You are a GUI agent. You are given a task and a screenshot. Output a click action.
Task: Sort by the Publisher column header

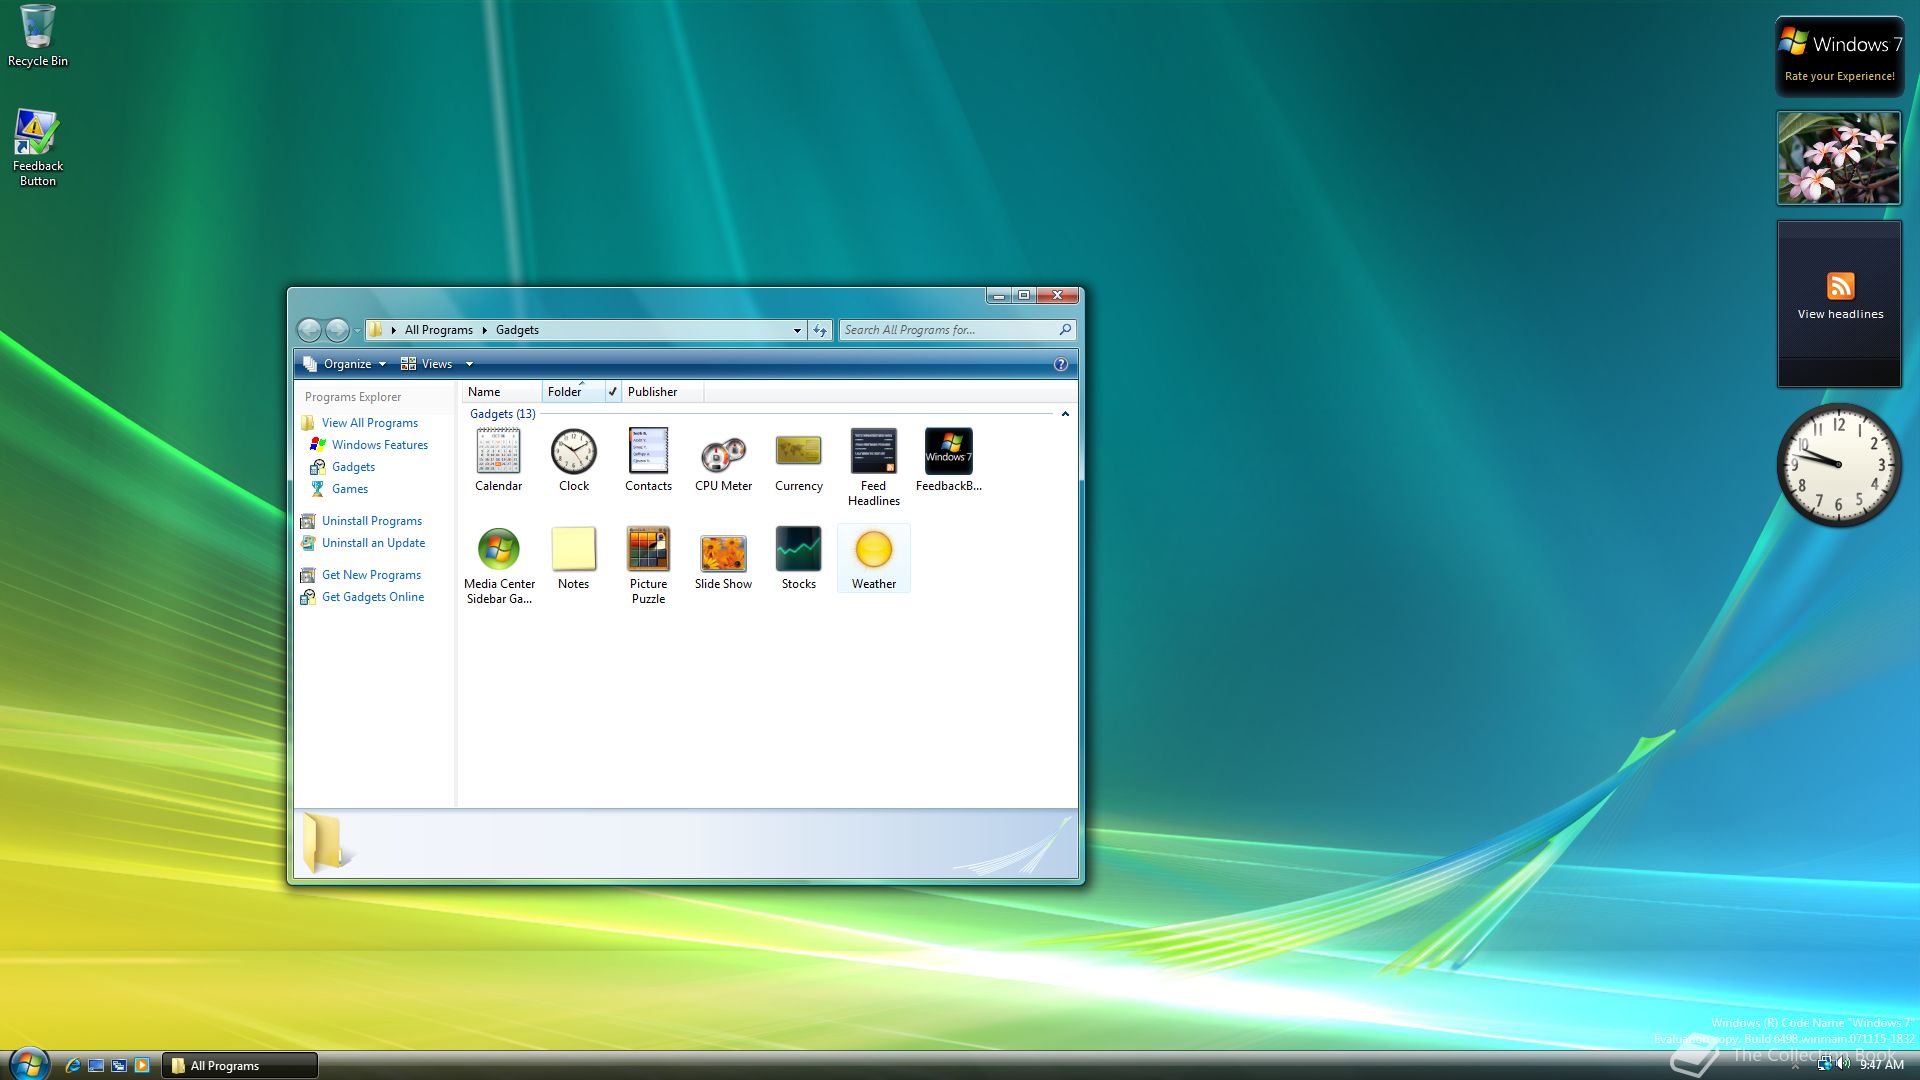coord(662,392)
